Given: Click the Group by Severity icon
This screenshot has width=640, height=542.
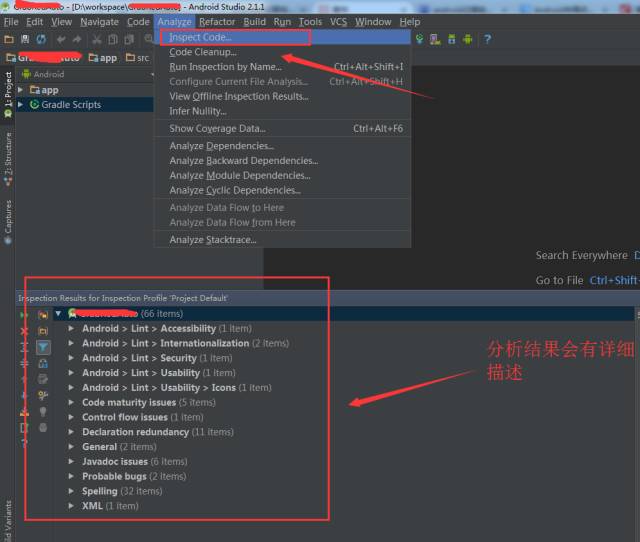Looking at the screenshot, I should [43, 315].
